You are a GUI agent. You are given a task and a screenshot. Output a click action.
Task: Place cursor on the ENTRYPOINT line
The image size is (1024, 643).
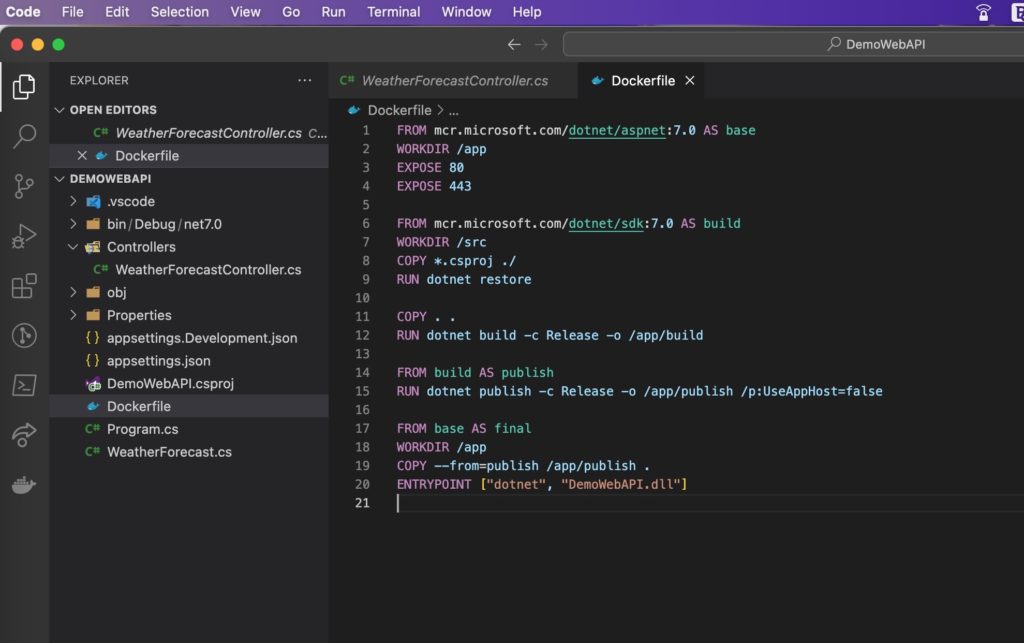pos(542,484)
